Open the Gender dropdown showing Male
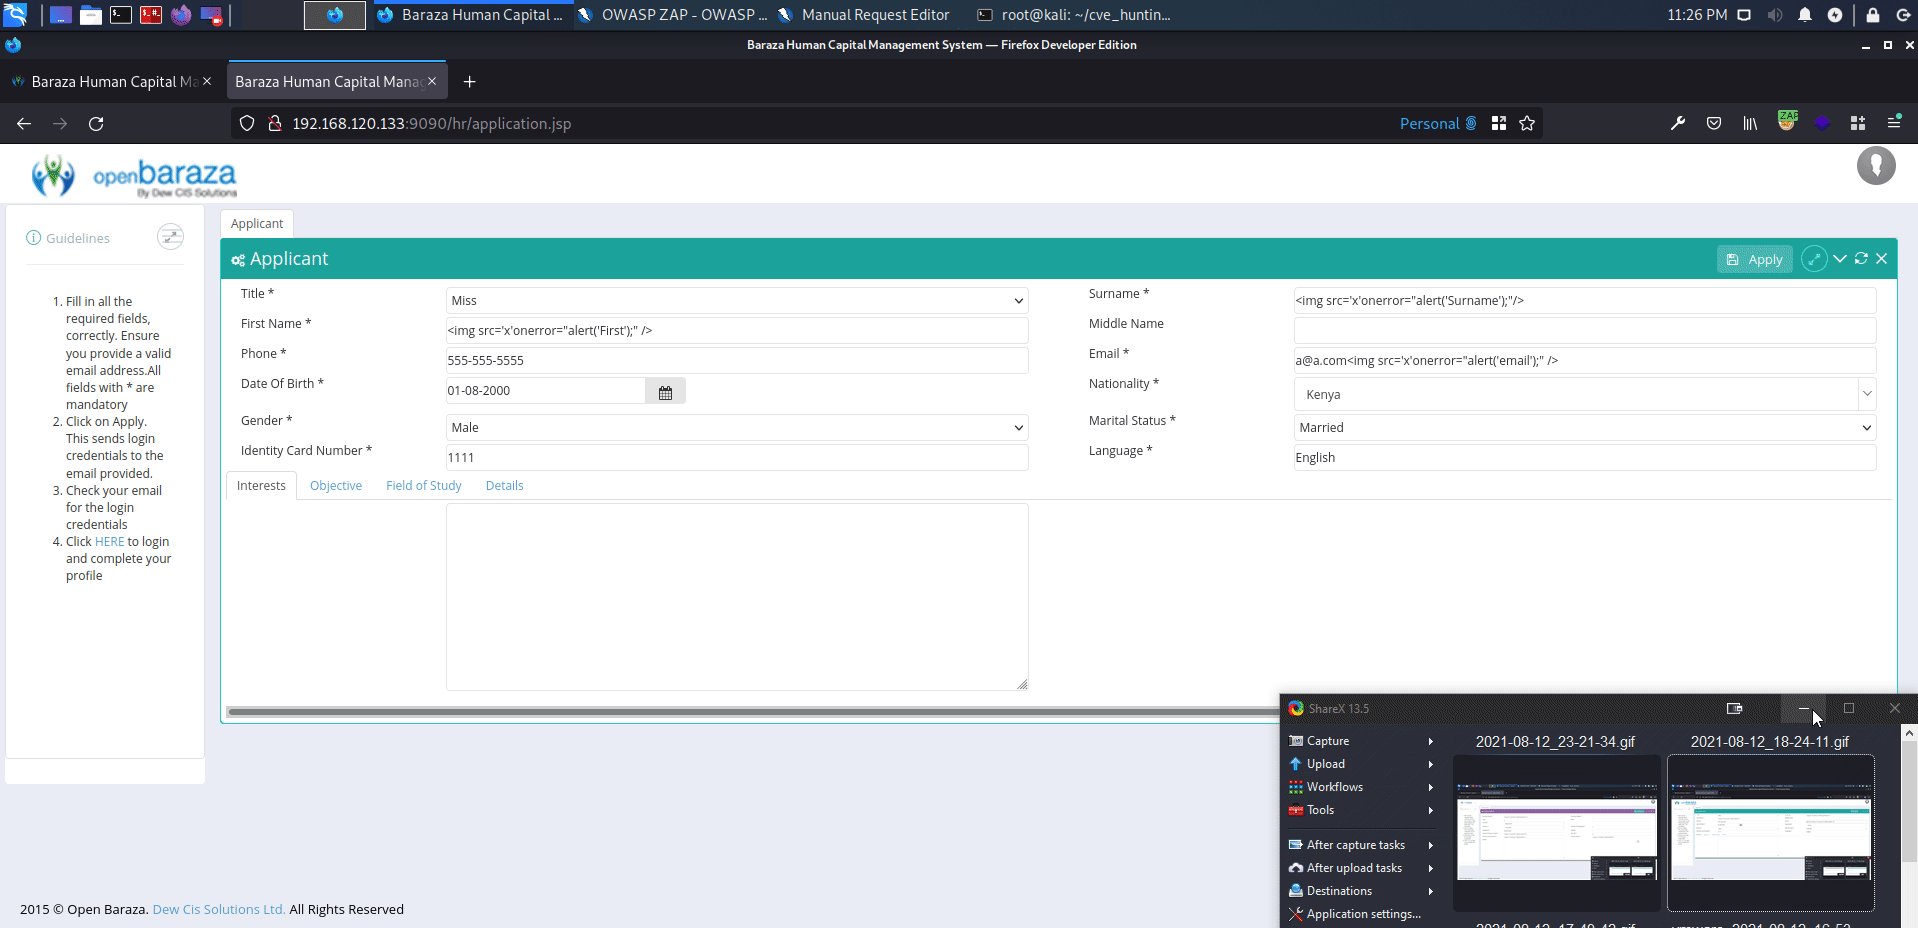 pos(737,428)
